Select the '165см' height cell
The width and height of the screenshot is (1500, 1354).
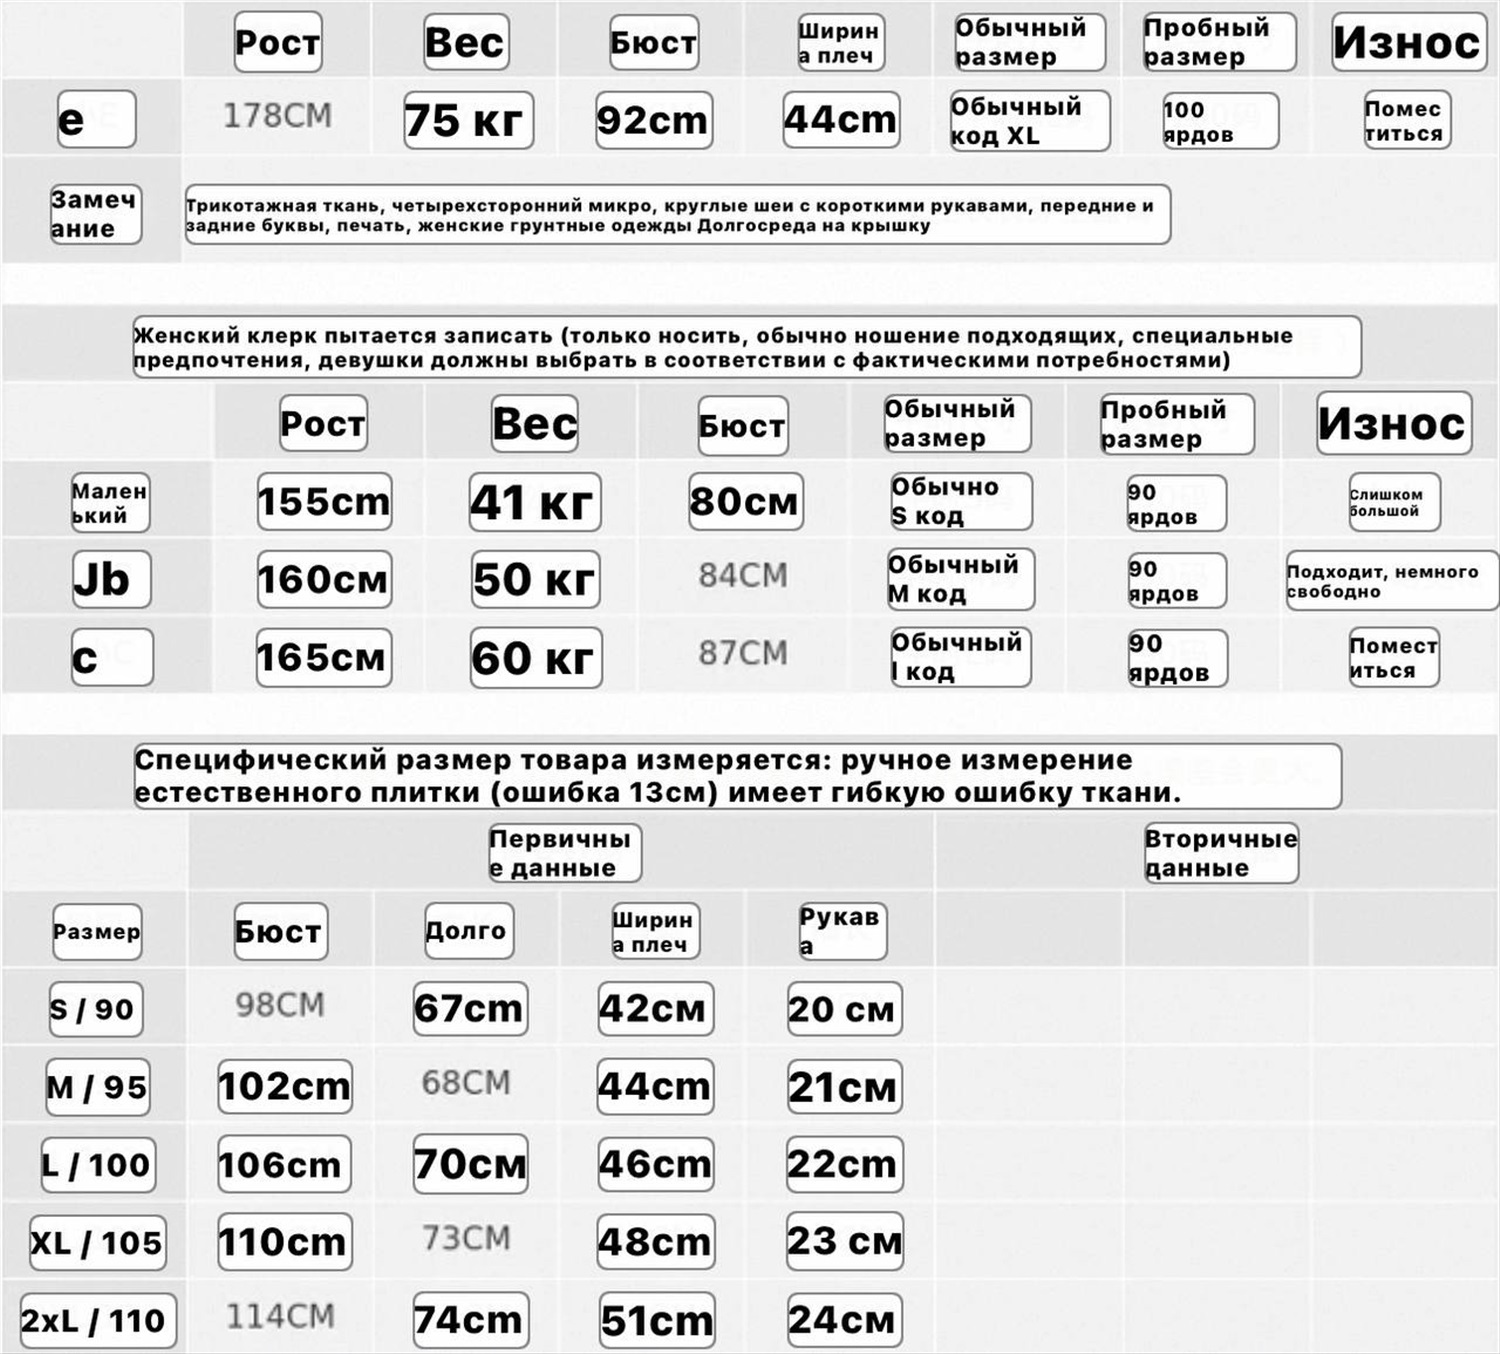pos(323,657)
